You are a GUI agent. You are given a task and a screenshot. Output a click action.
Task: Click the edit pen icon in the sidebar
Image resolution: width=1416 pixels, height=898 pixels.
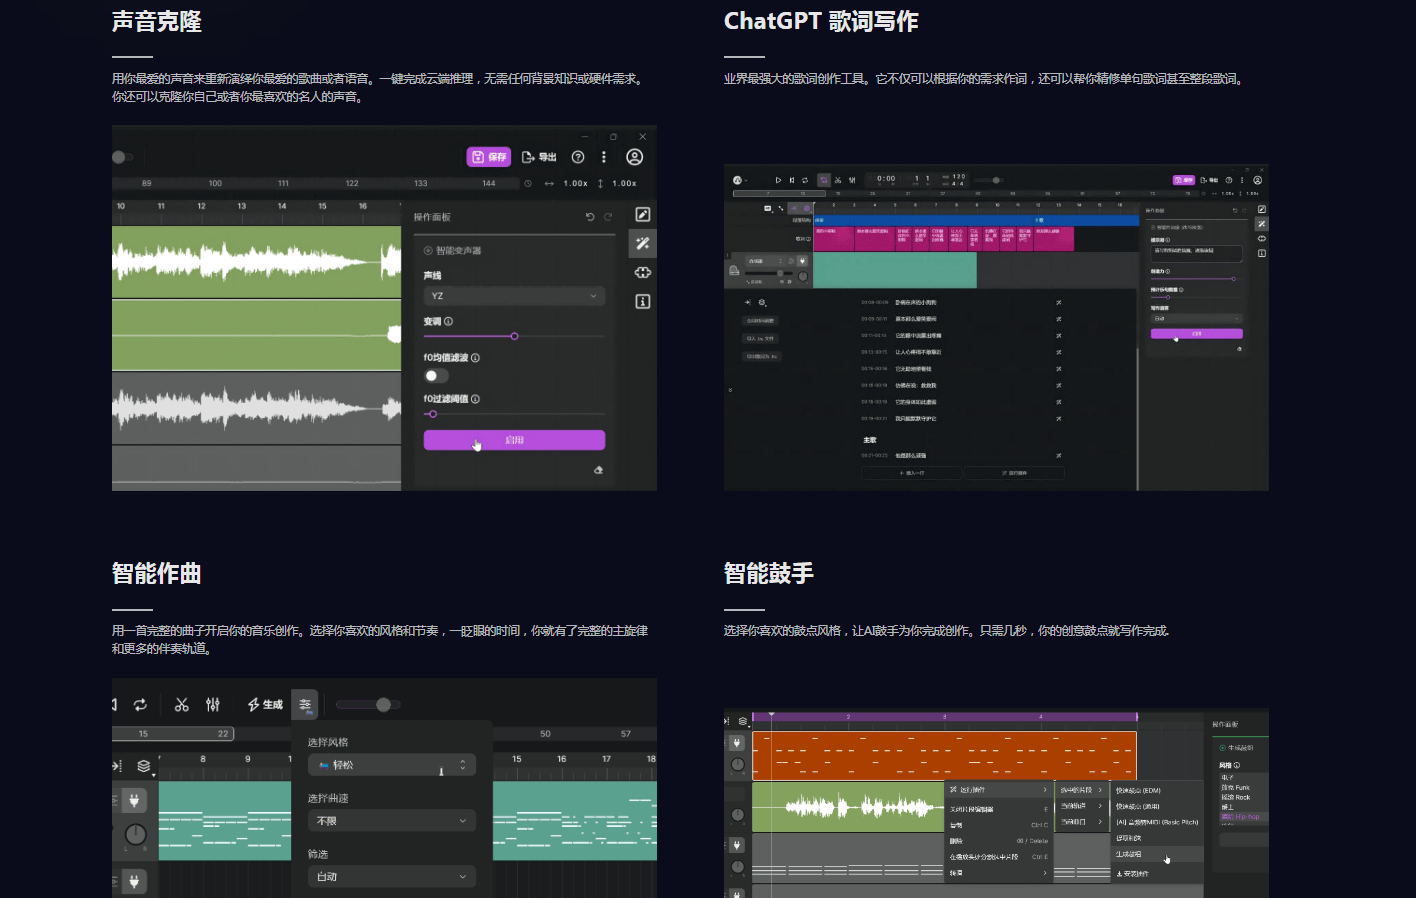click(x=642, y=214)
